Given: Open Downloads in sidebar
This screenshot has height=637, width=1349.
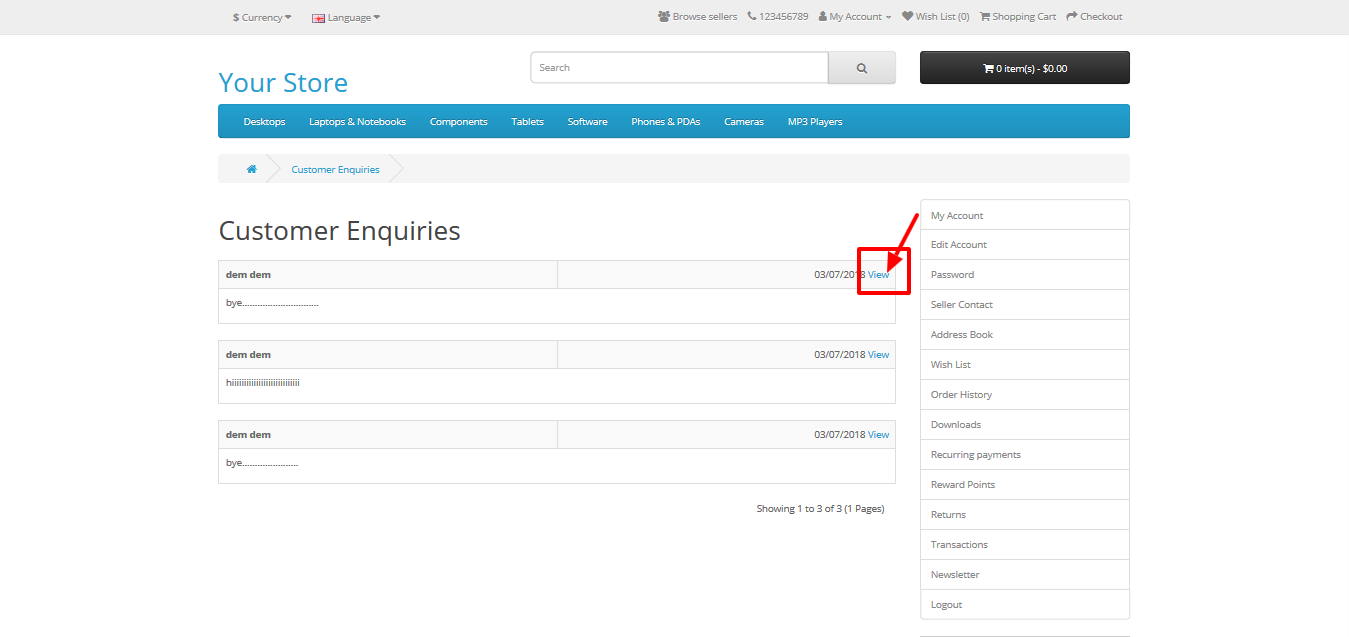Looking at the screenshot, I should [1025, 425].
